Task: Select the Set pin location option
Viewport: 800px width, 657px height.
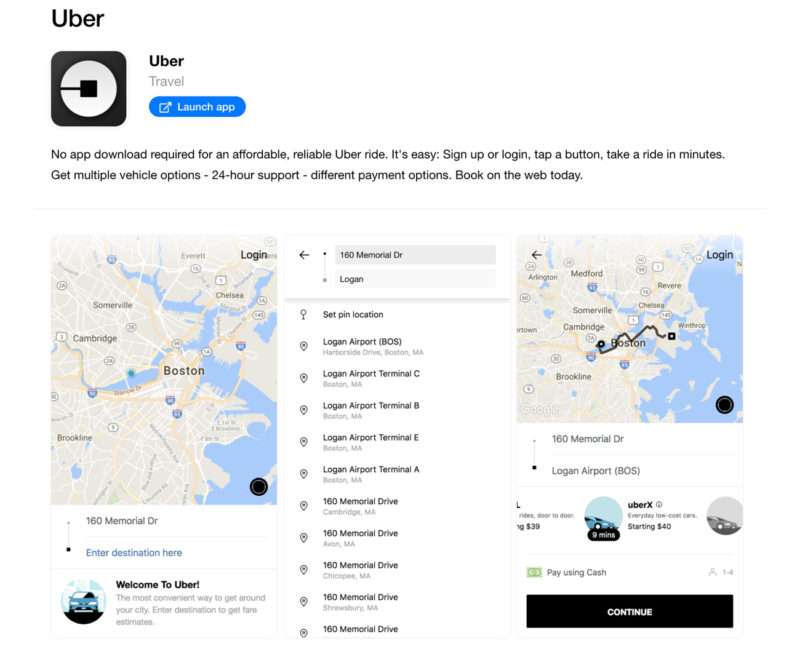Action: [353, 315]
